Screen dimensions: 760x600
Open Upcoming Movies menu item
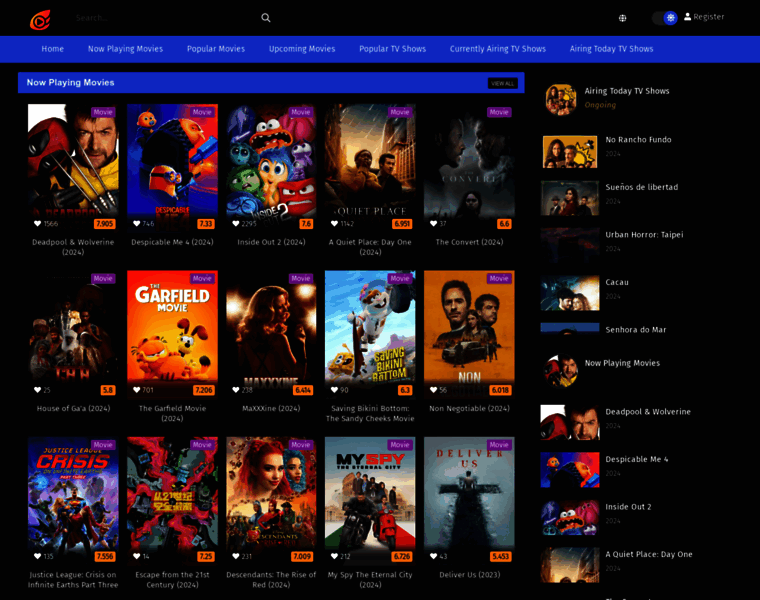[x=302, y=49]
